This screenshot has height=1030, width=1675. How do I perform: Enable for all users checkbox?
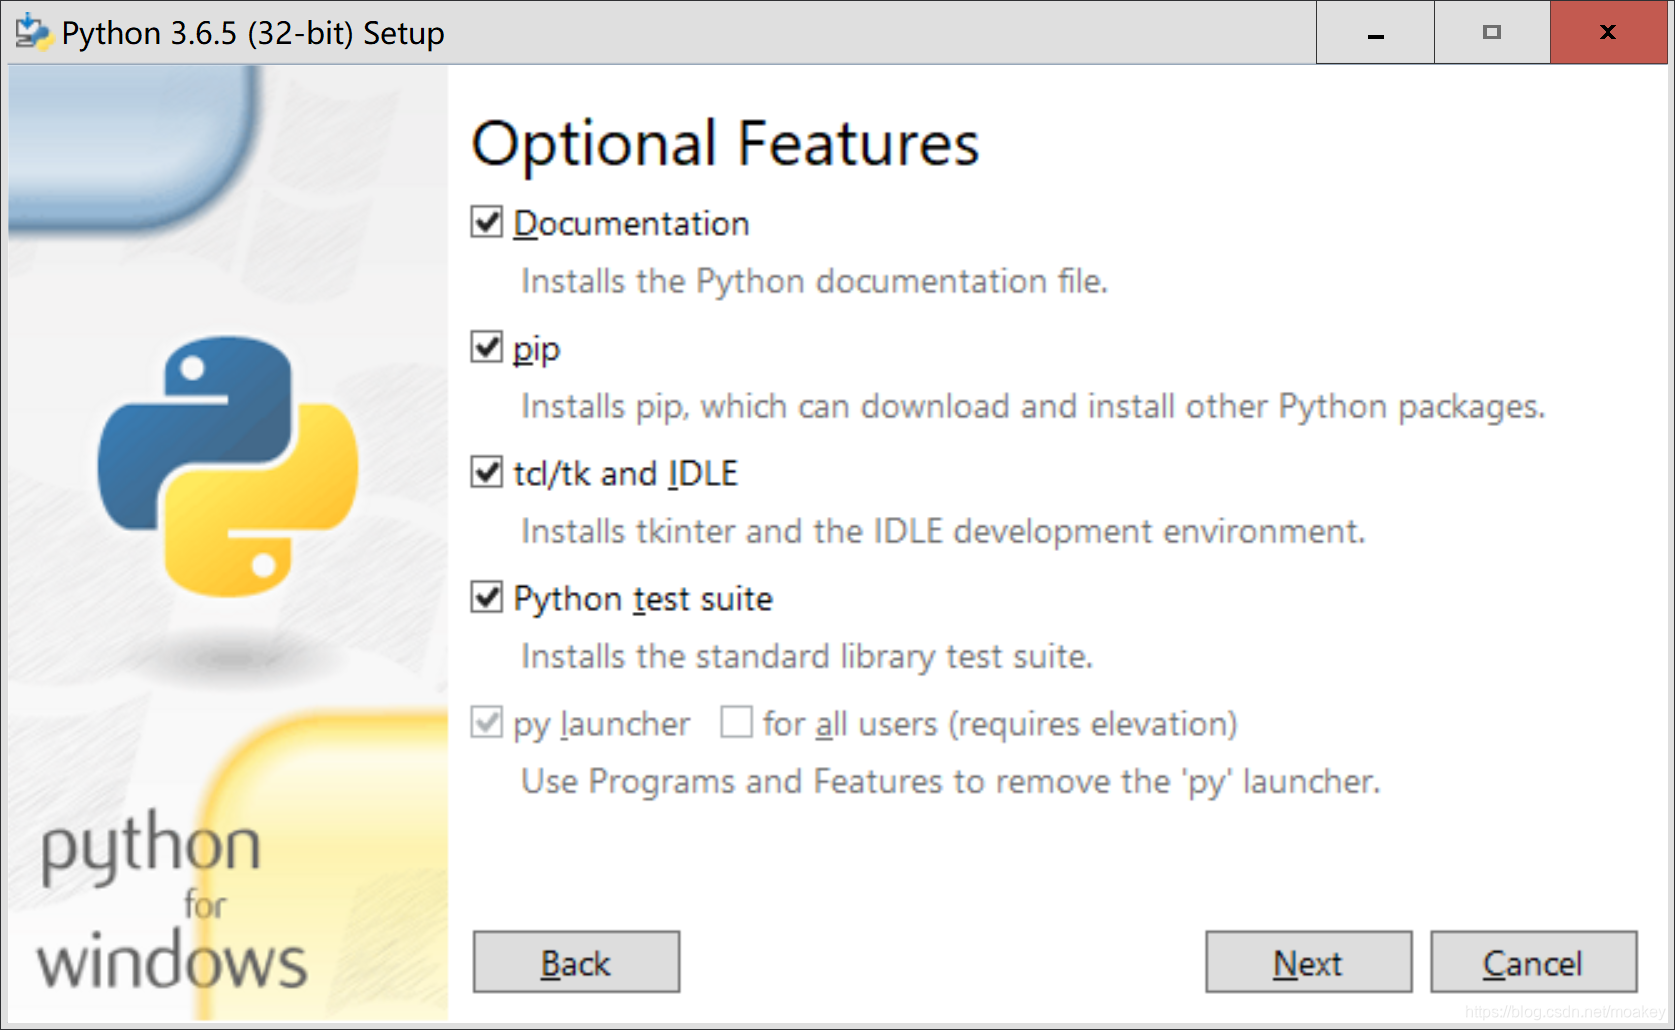pyautogui.click(x=736, y=722)
